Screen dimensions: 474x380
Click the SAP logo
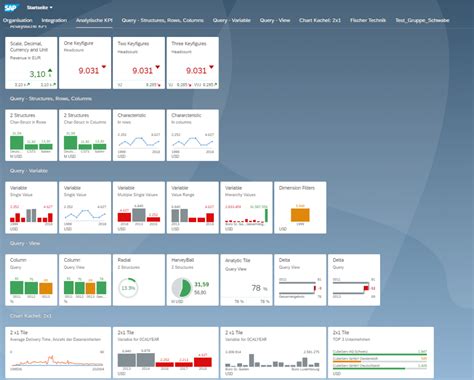(12, 7)
